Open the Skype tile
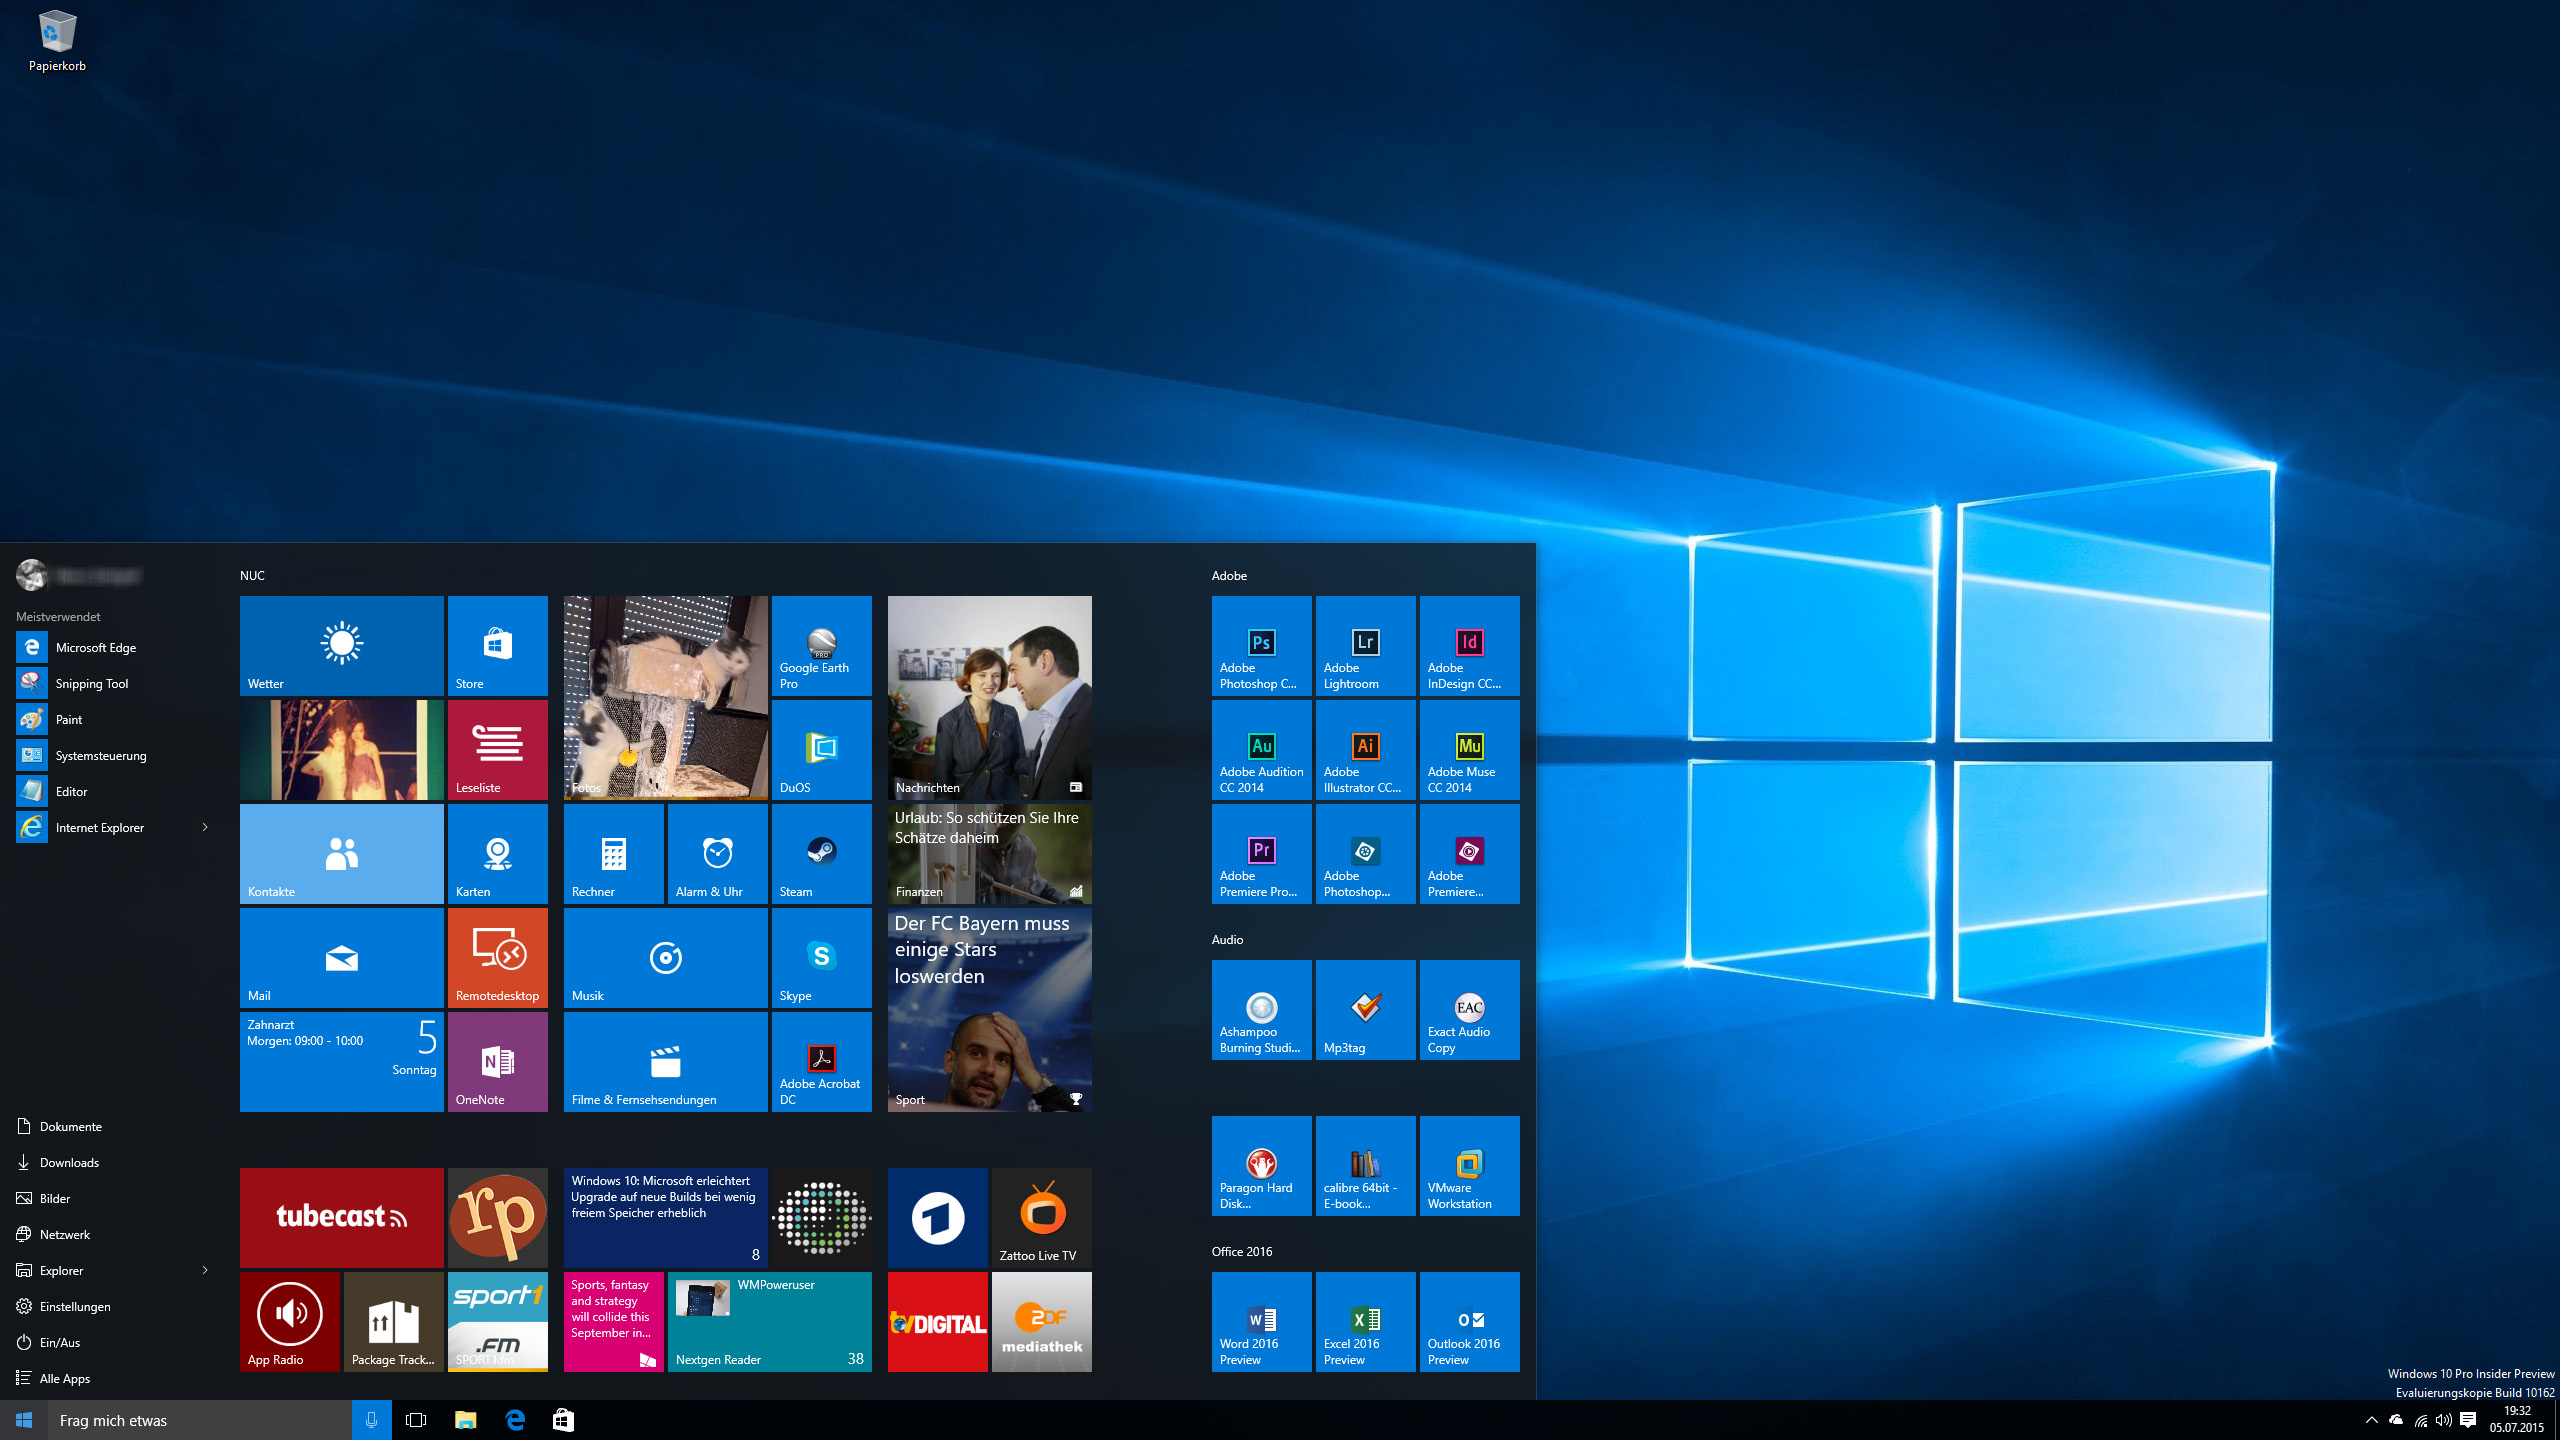The height and width of the screenshot is (1440, 2560). 821,958
